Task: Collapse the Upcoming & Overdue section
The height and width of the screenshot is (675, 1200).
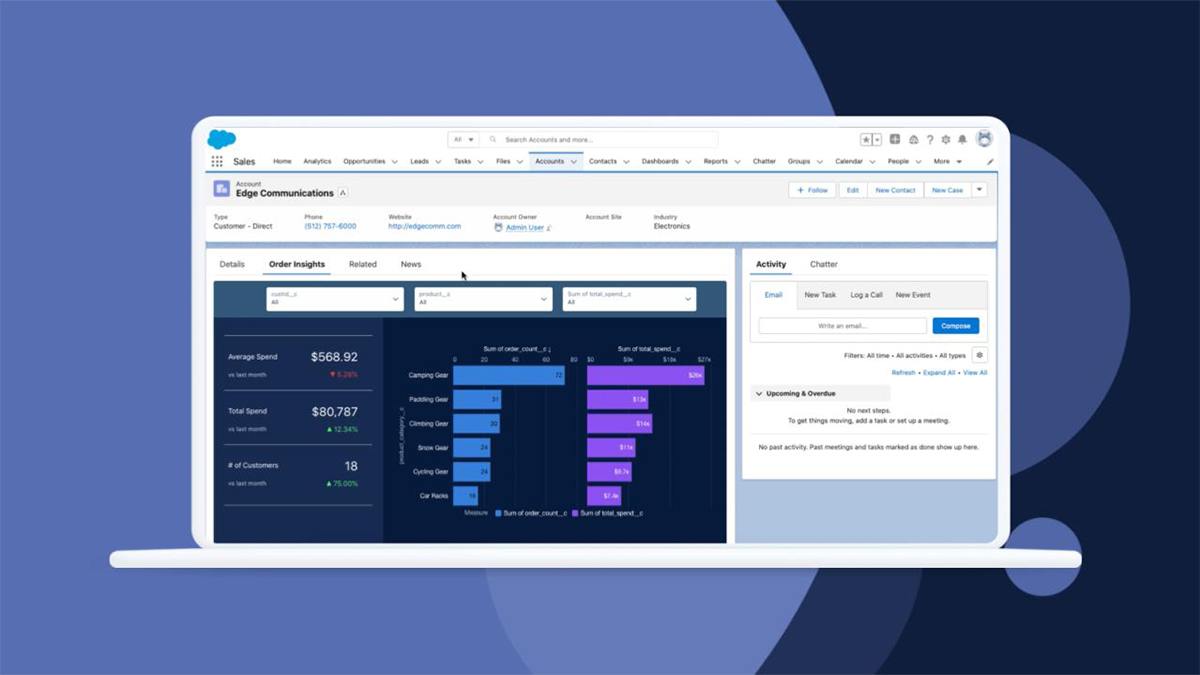Action: (x=759, y=394)
